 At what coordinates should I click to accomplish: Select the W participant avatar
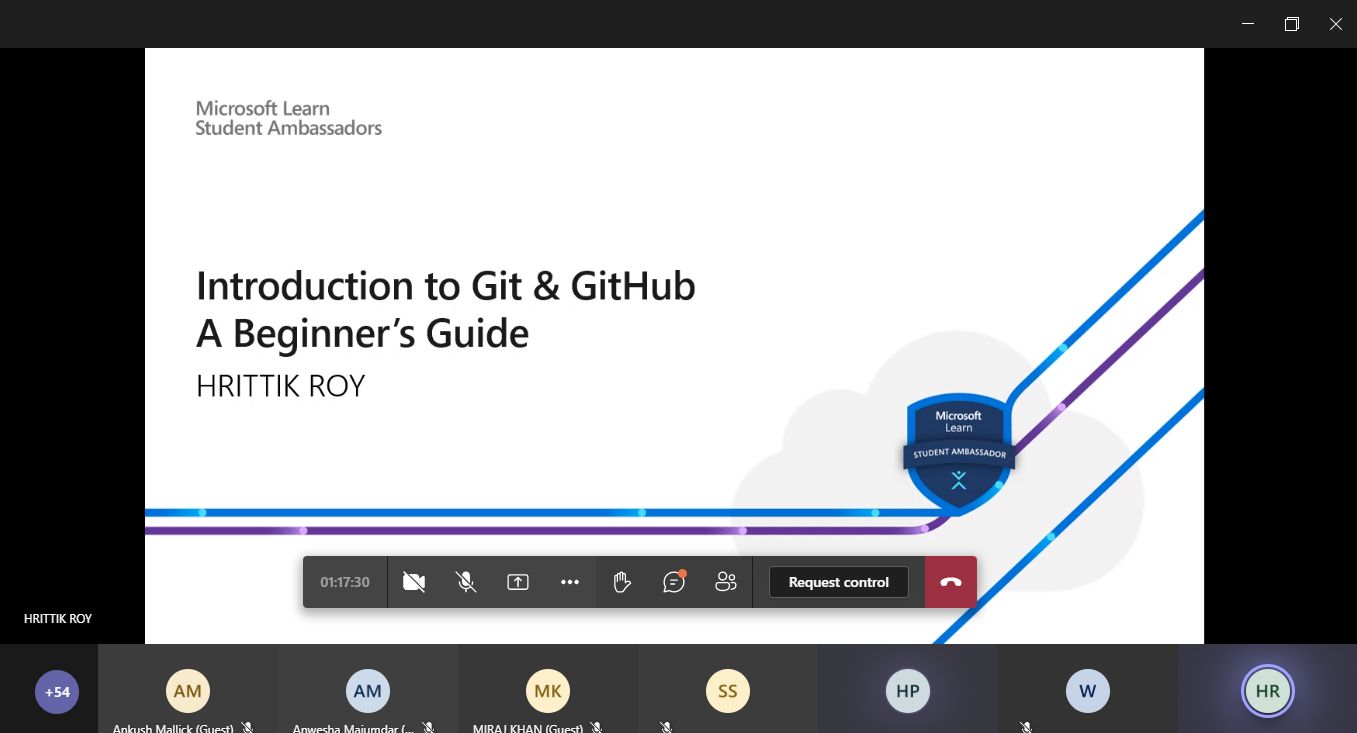coord(1088,691)
